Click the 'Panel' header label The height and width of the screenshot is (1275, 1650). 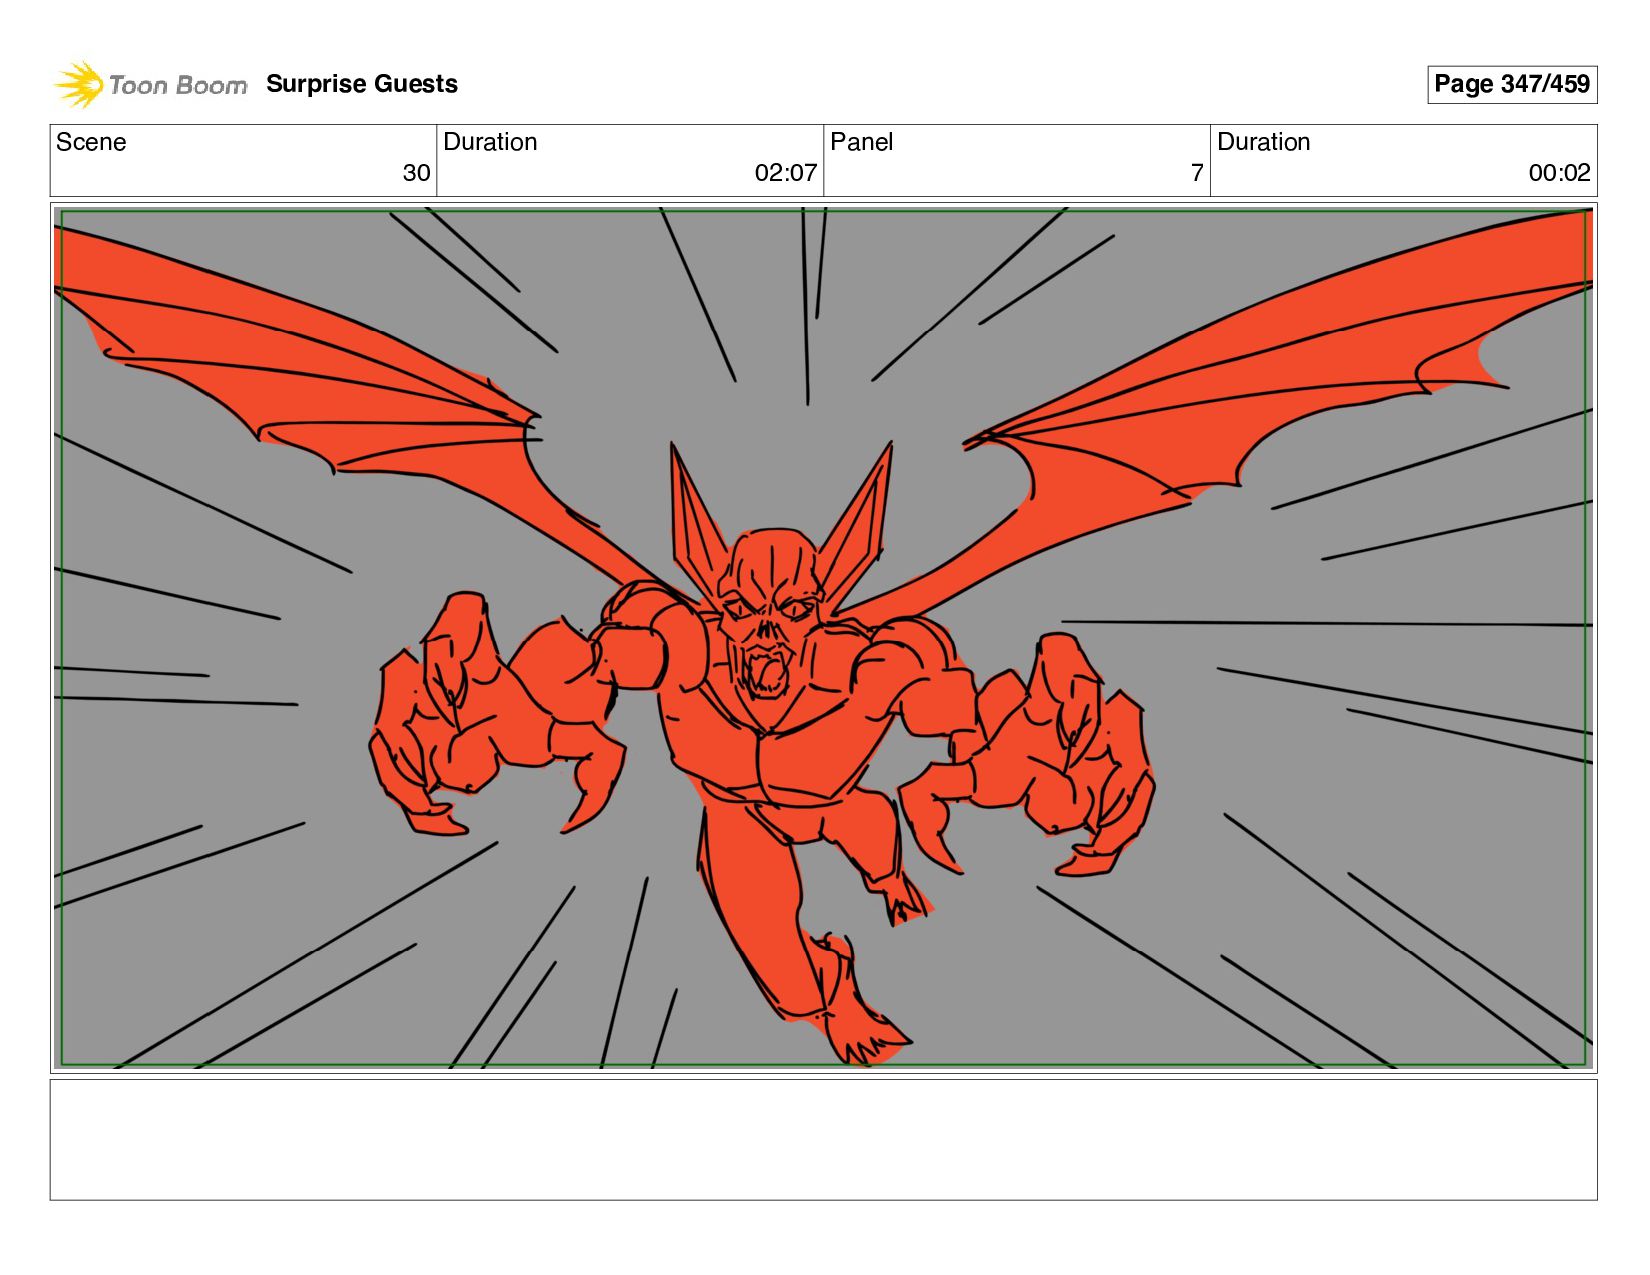(x=861, y=142)
